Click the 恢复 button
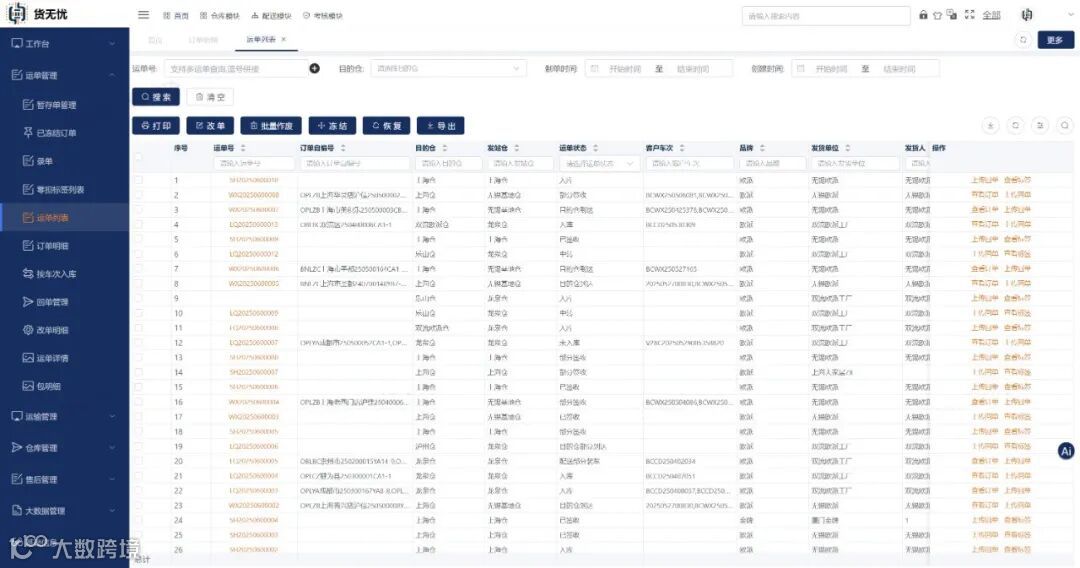 386,125
